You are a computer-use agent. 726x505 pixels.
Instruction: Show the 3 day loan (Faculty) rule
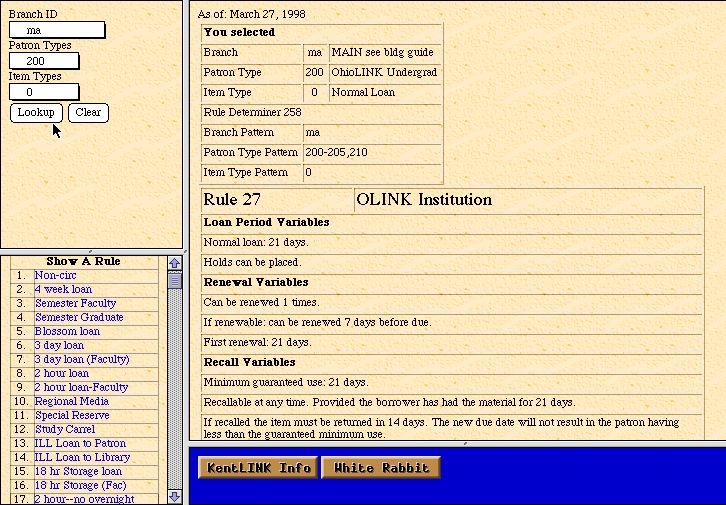pyautogui.click(x=82, y=359)
